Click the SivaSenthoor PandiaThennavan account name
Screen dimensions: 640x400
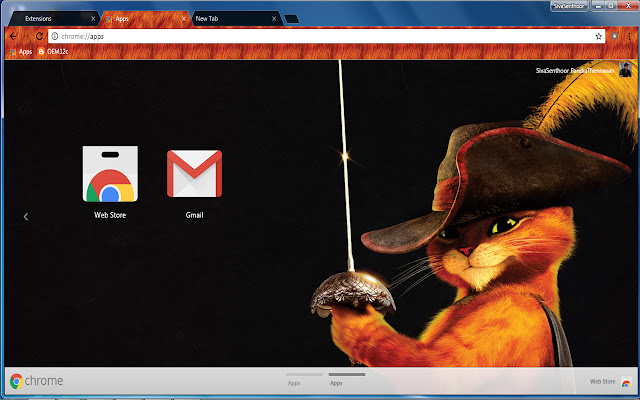(x=575, y=71)
